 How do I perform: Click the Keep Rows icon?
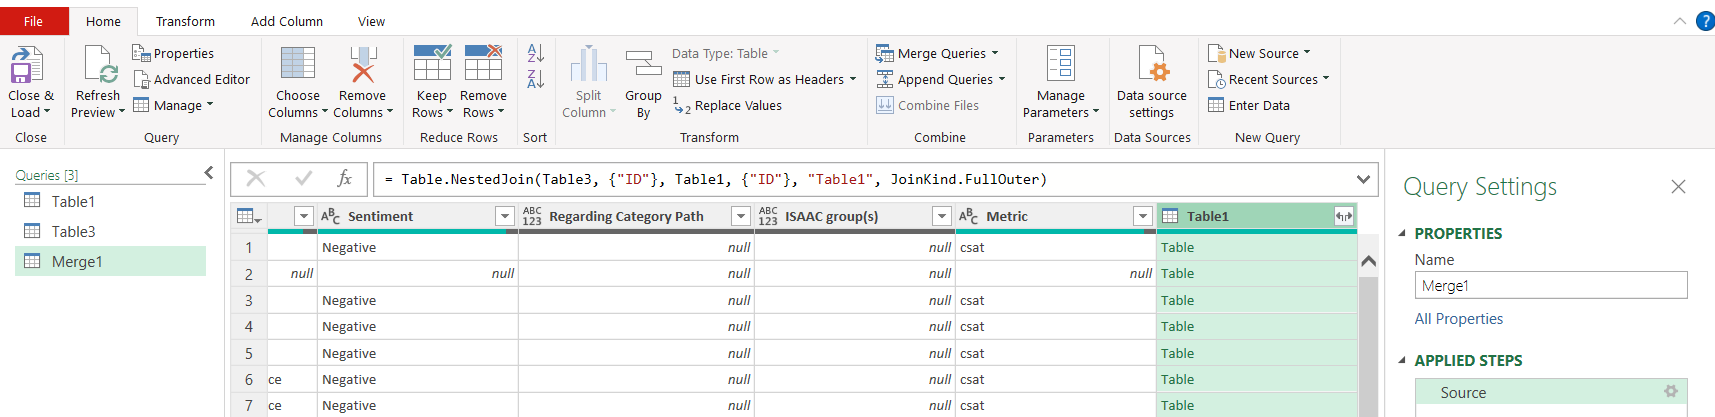click(x=432, y=65)
